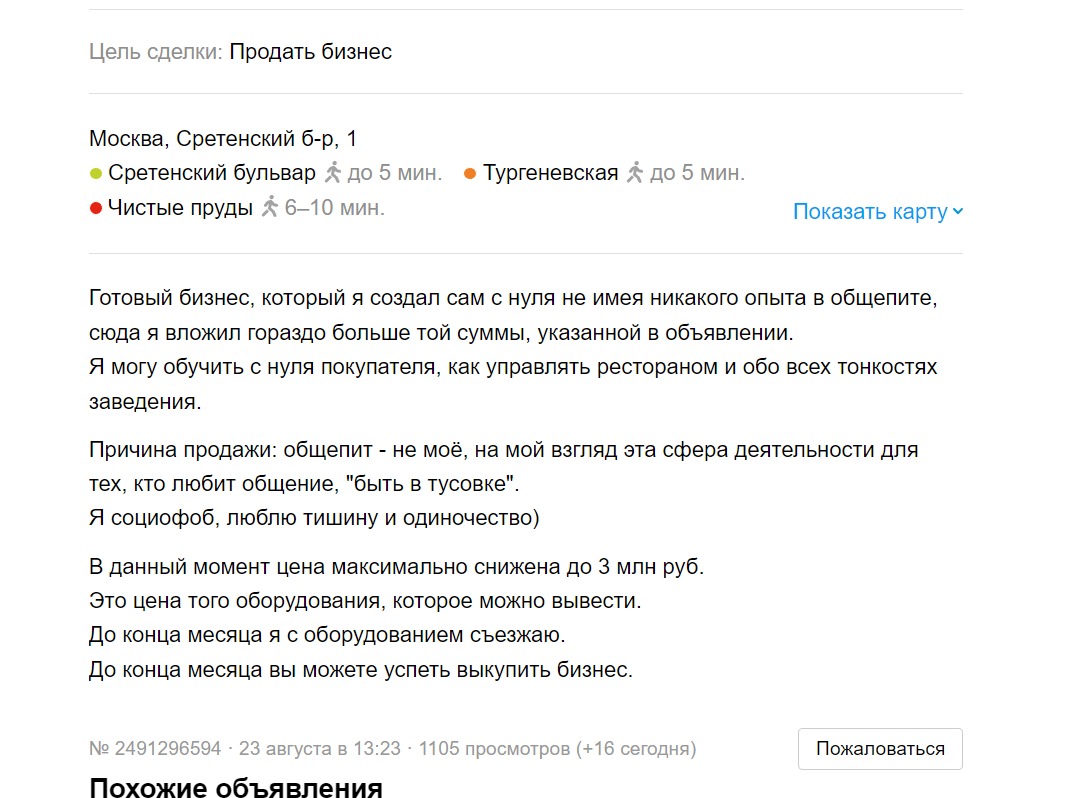Click the red metro dot for Чистые пруды

coord(95,208)
